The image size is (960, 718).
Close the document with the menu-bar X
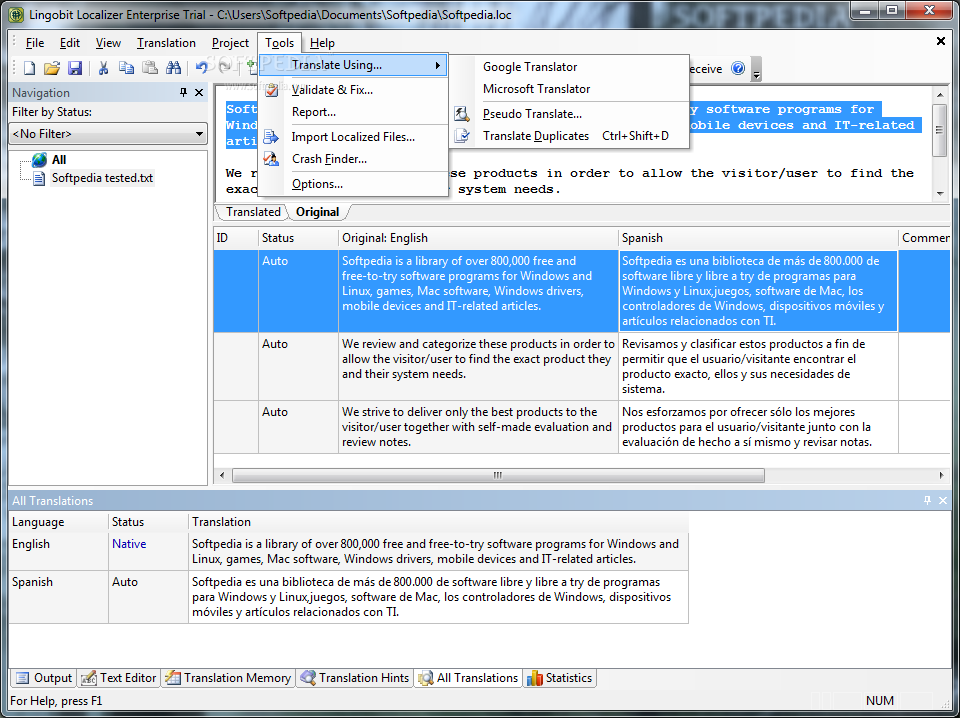[941, 41]
